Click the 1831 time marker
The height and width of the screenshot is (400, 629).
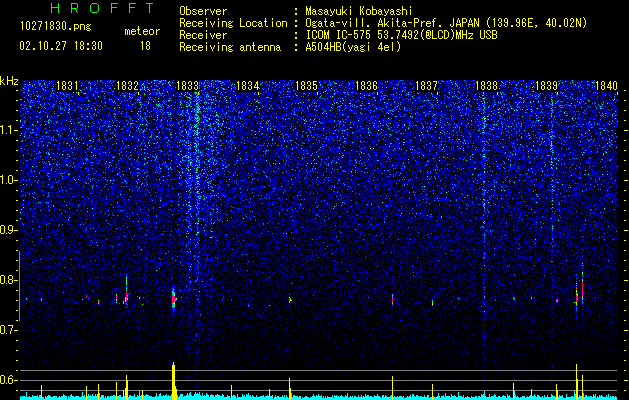[x=67, y=86]
